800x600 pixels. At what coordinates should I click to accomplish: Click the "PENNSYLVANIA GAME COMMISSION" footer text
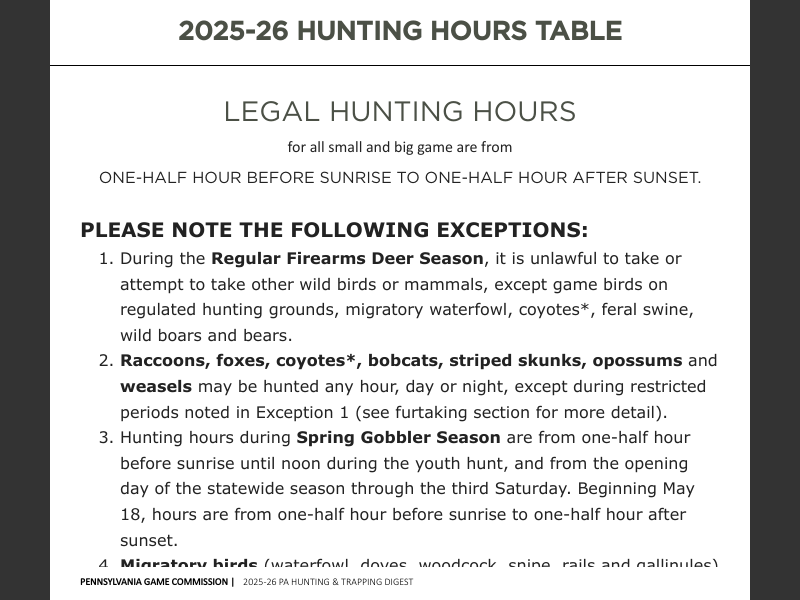click(x=154, y=581)
